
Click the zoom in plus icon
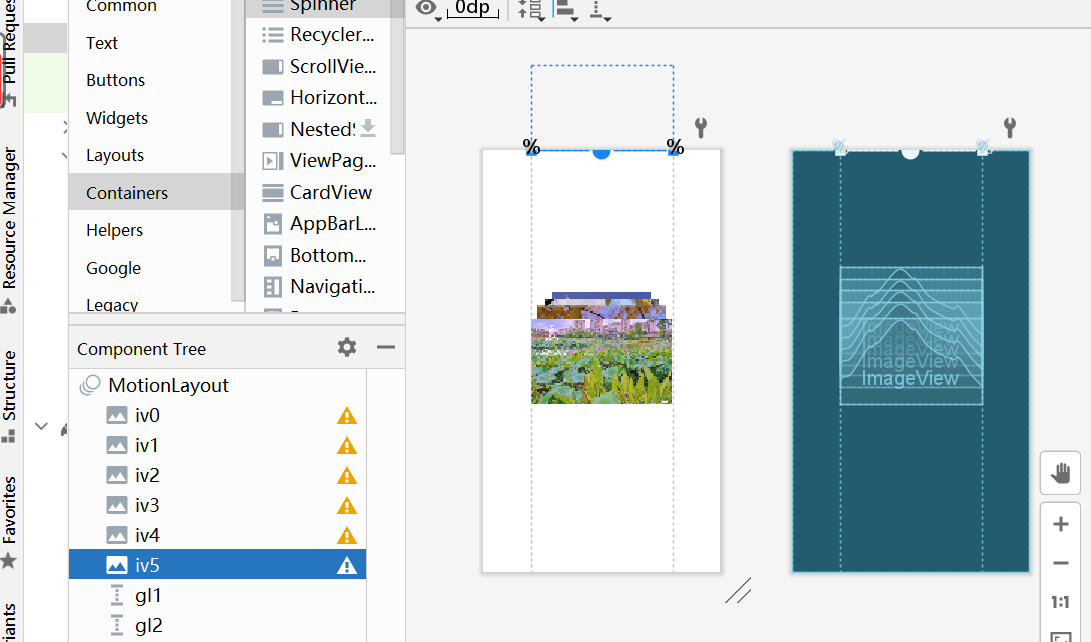click(1060, 523)
